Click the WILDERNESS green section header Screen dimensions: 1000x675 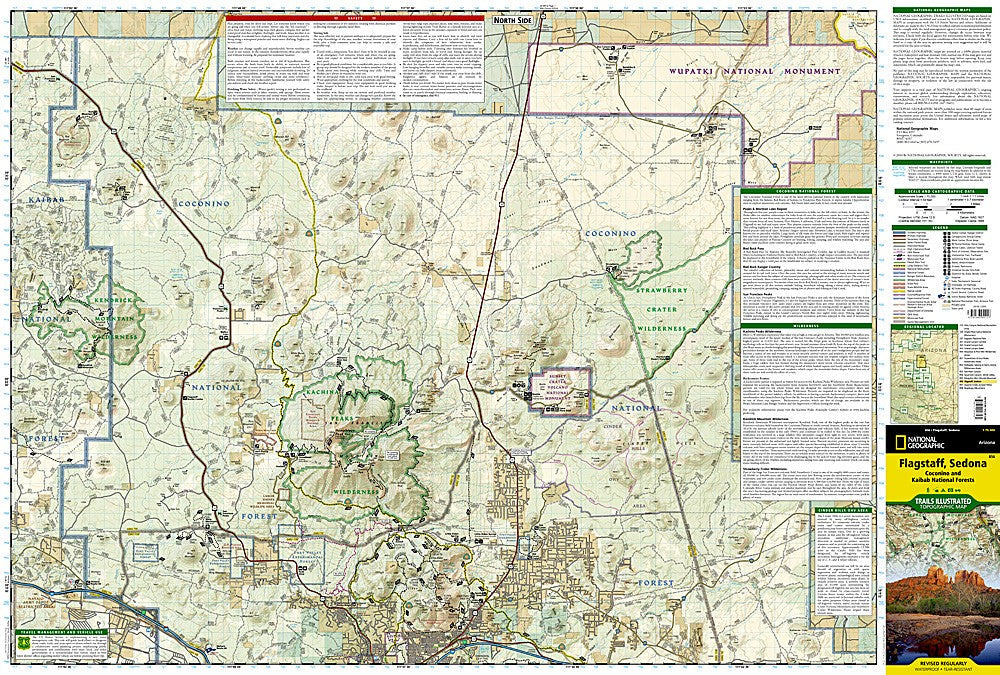807,325
